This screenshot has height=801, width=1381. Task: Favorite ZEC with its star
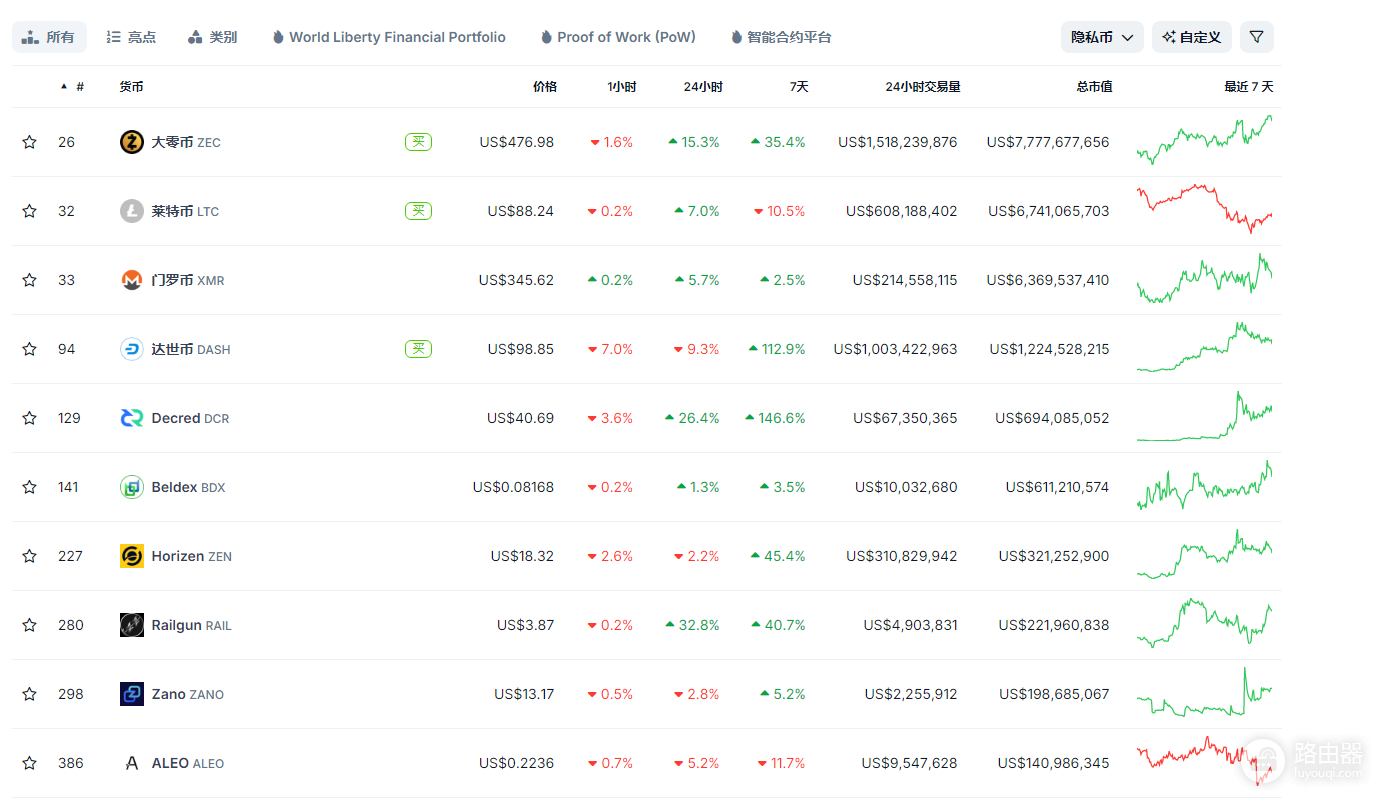pos(29,142)
